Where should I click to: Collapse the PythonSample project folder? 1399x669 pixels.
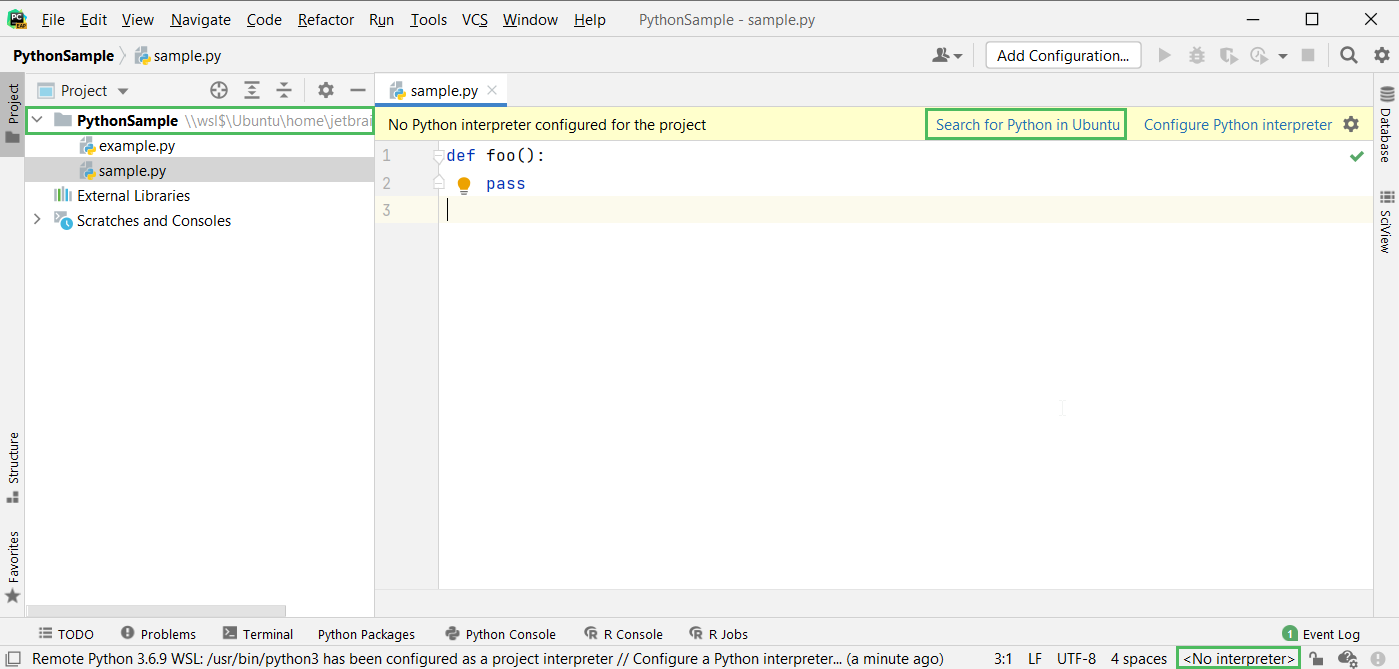pos(37,120)
